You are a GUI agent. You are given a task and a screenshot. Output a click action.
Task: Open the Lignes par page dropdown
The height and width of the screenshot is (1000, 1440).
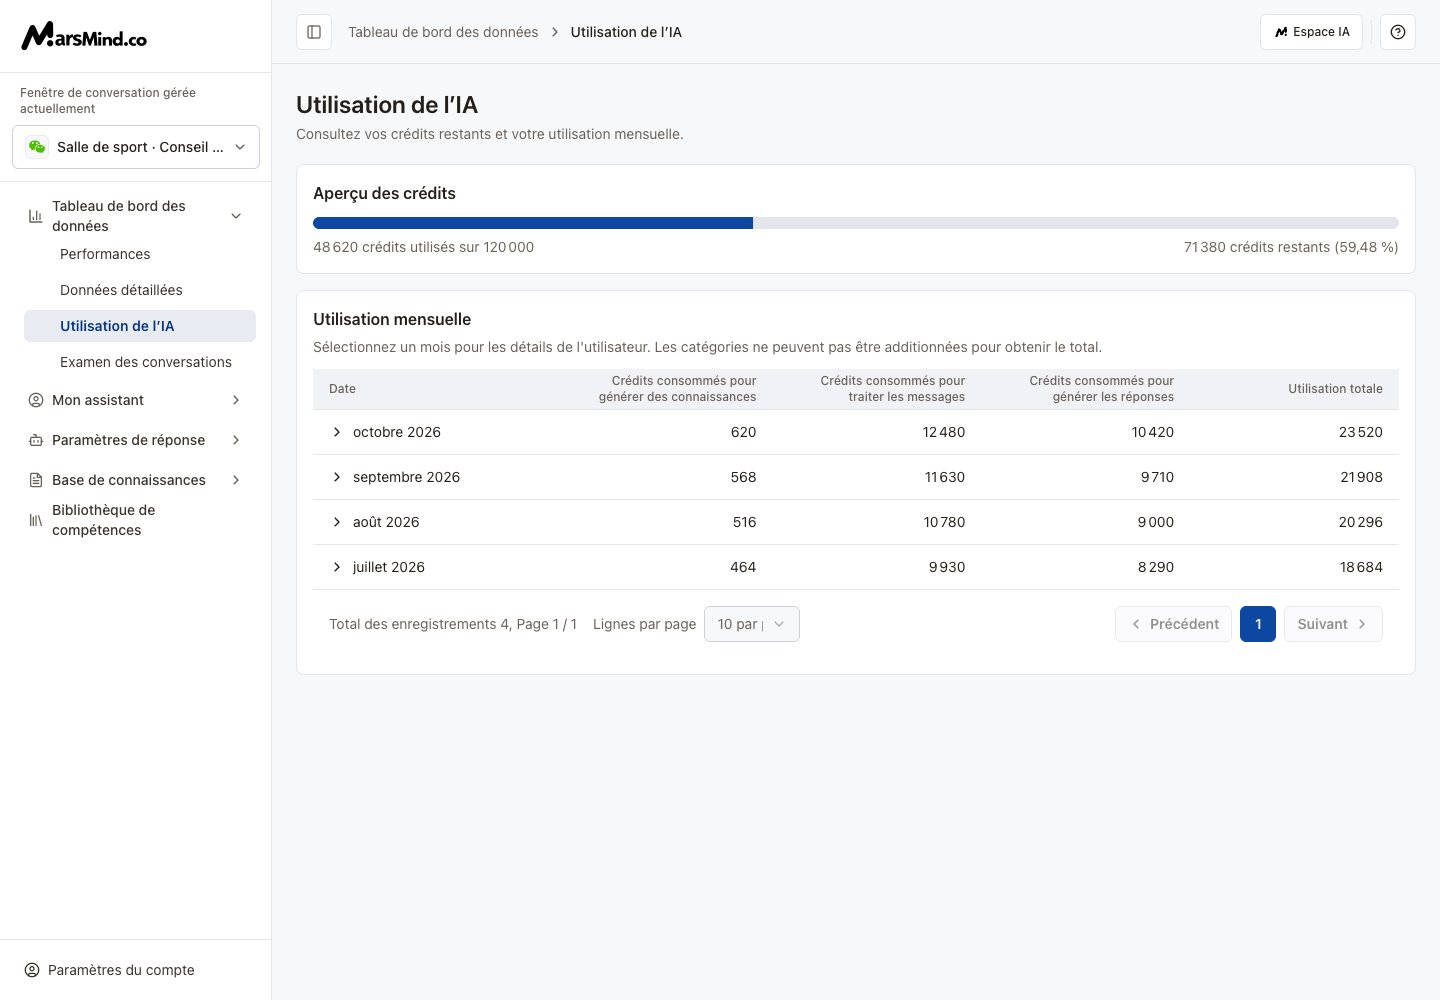coord(752,624)
